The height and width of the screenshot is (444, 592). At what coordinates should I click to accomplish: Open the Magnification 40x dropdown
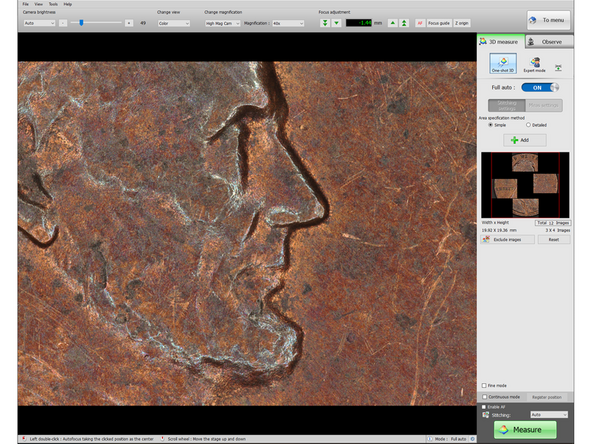pyautogui.click(x=288, y=23)
